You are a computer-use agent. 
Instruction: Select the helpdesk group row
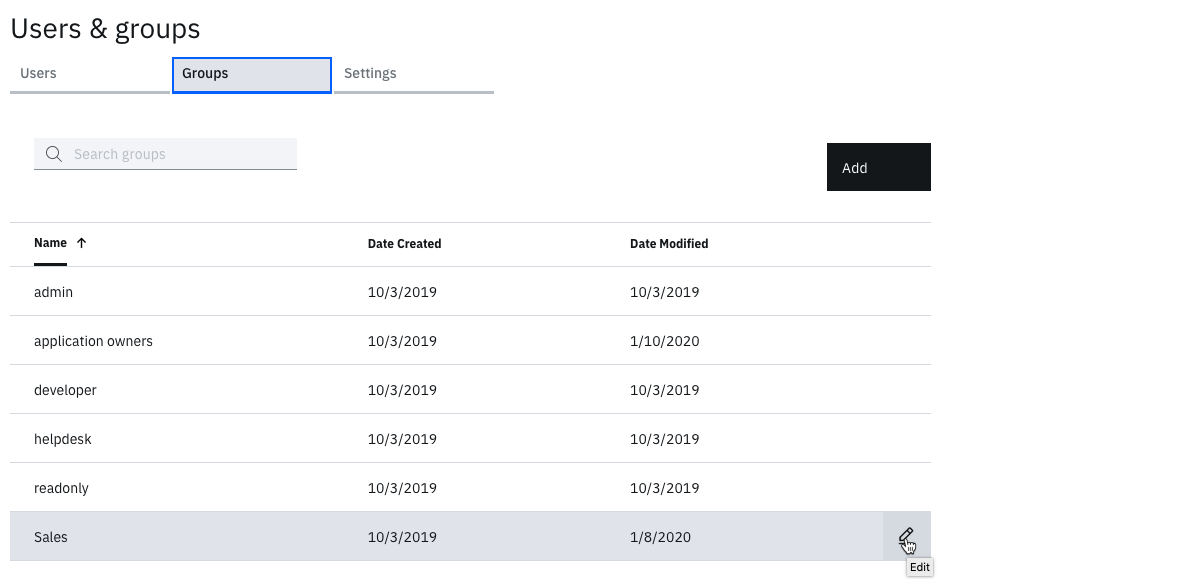pos(470,439)
